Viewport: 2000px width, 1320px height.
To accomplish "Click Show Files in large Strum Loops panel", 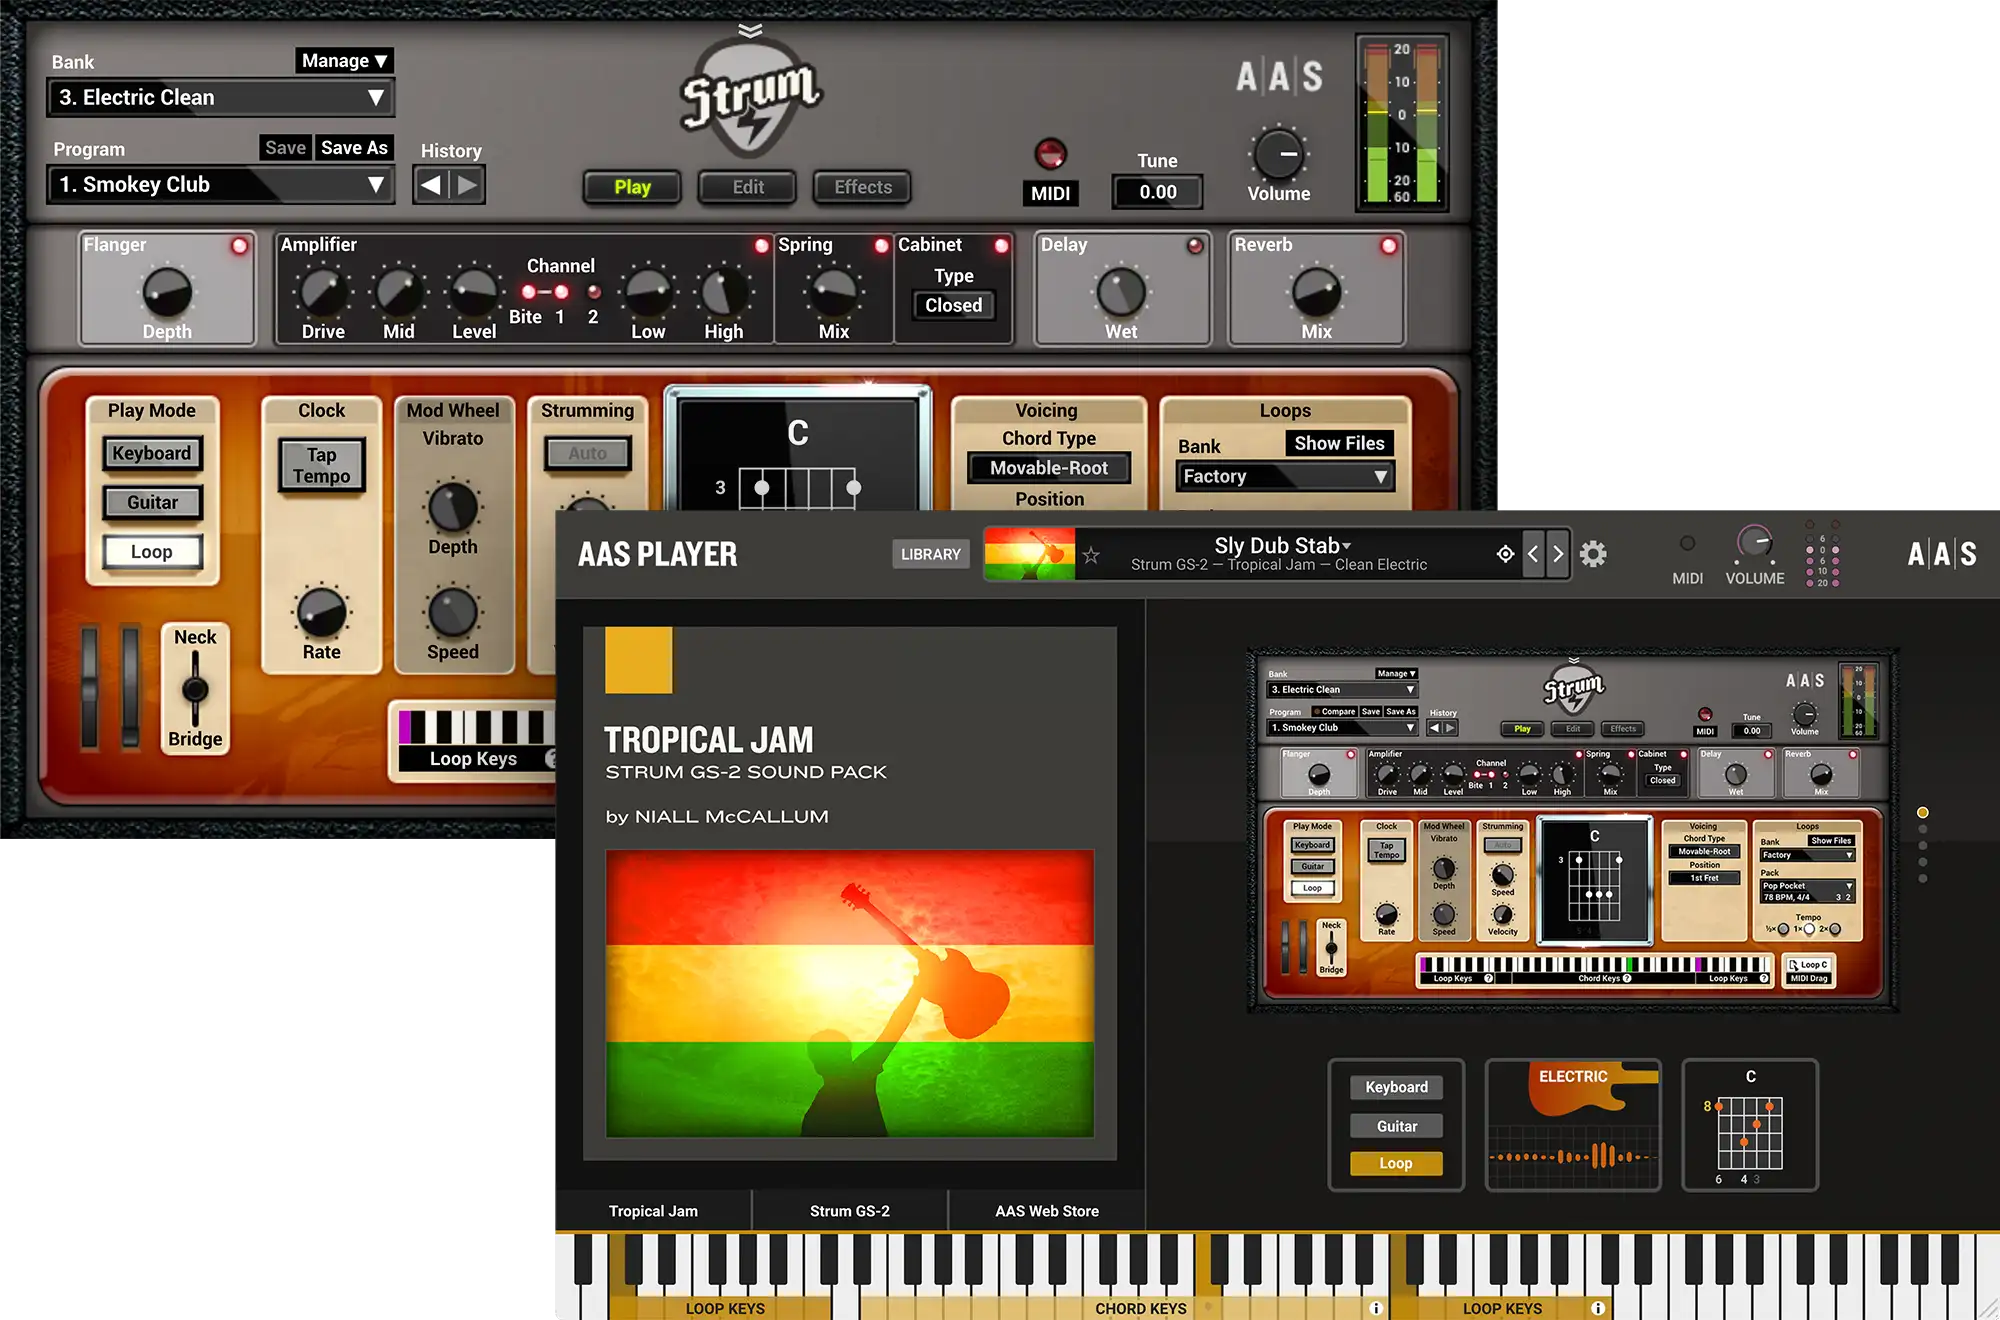I will pos(1339,443).
